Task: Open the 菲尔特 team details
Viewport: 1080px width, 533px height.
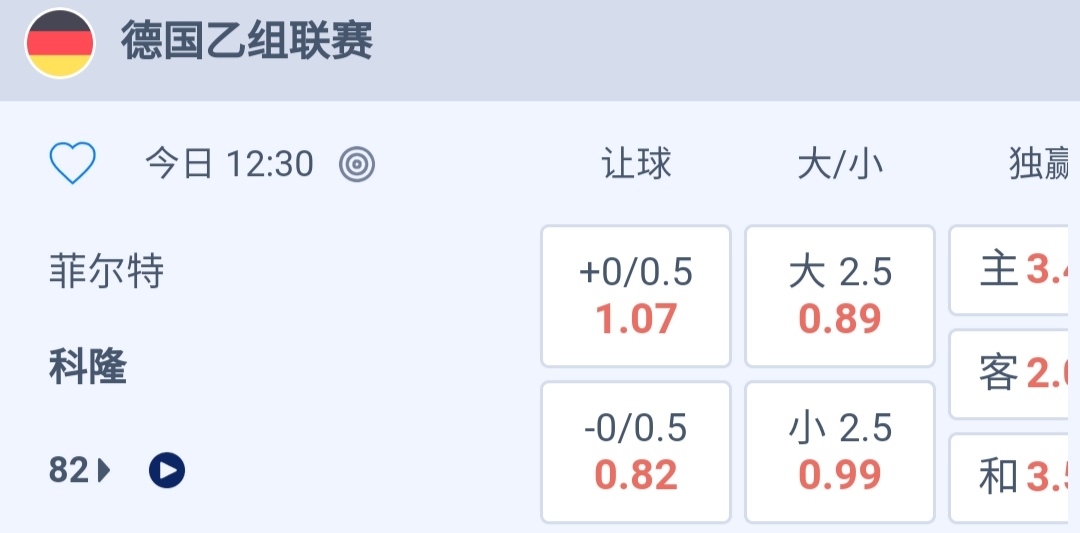Action: (106, 272)
